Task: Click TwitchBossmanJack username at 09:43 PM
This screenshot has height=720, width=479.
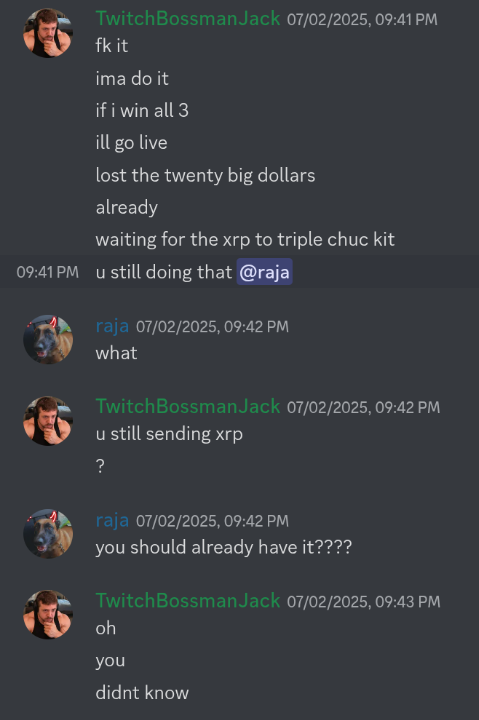Action: [188, 601]
